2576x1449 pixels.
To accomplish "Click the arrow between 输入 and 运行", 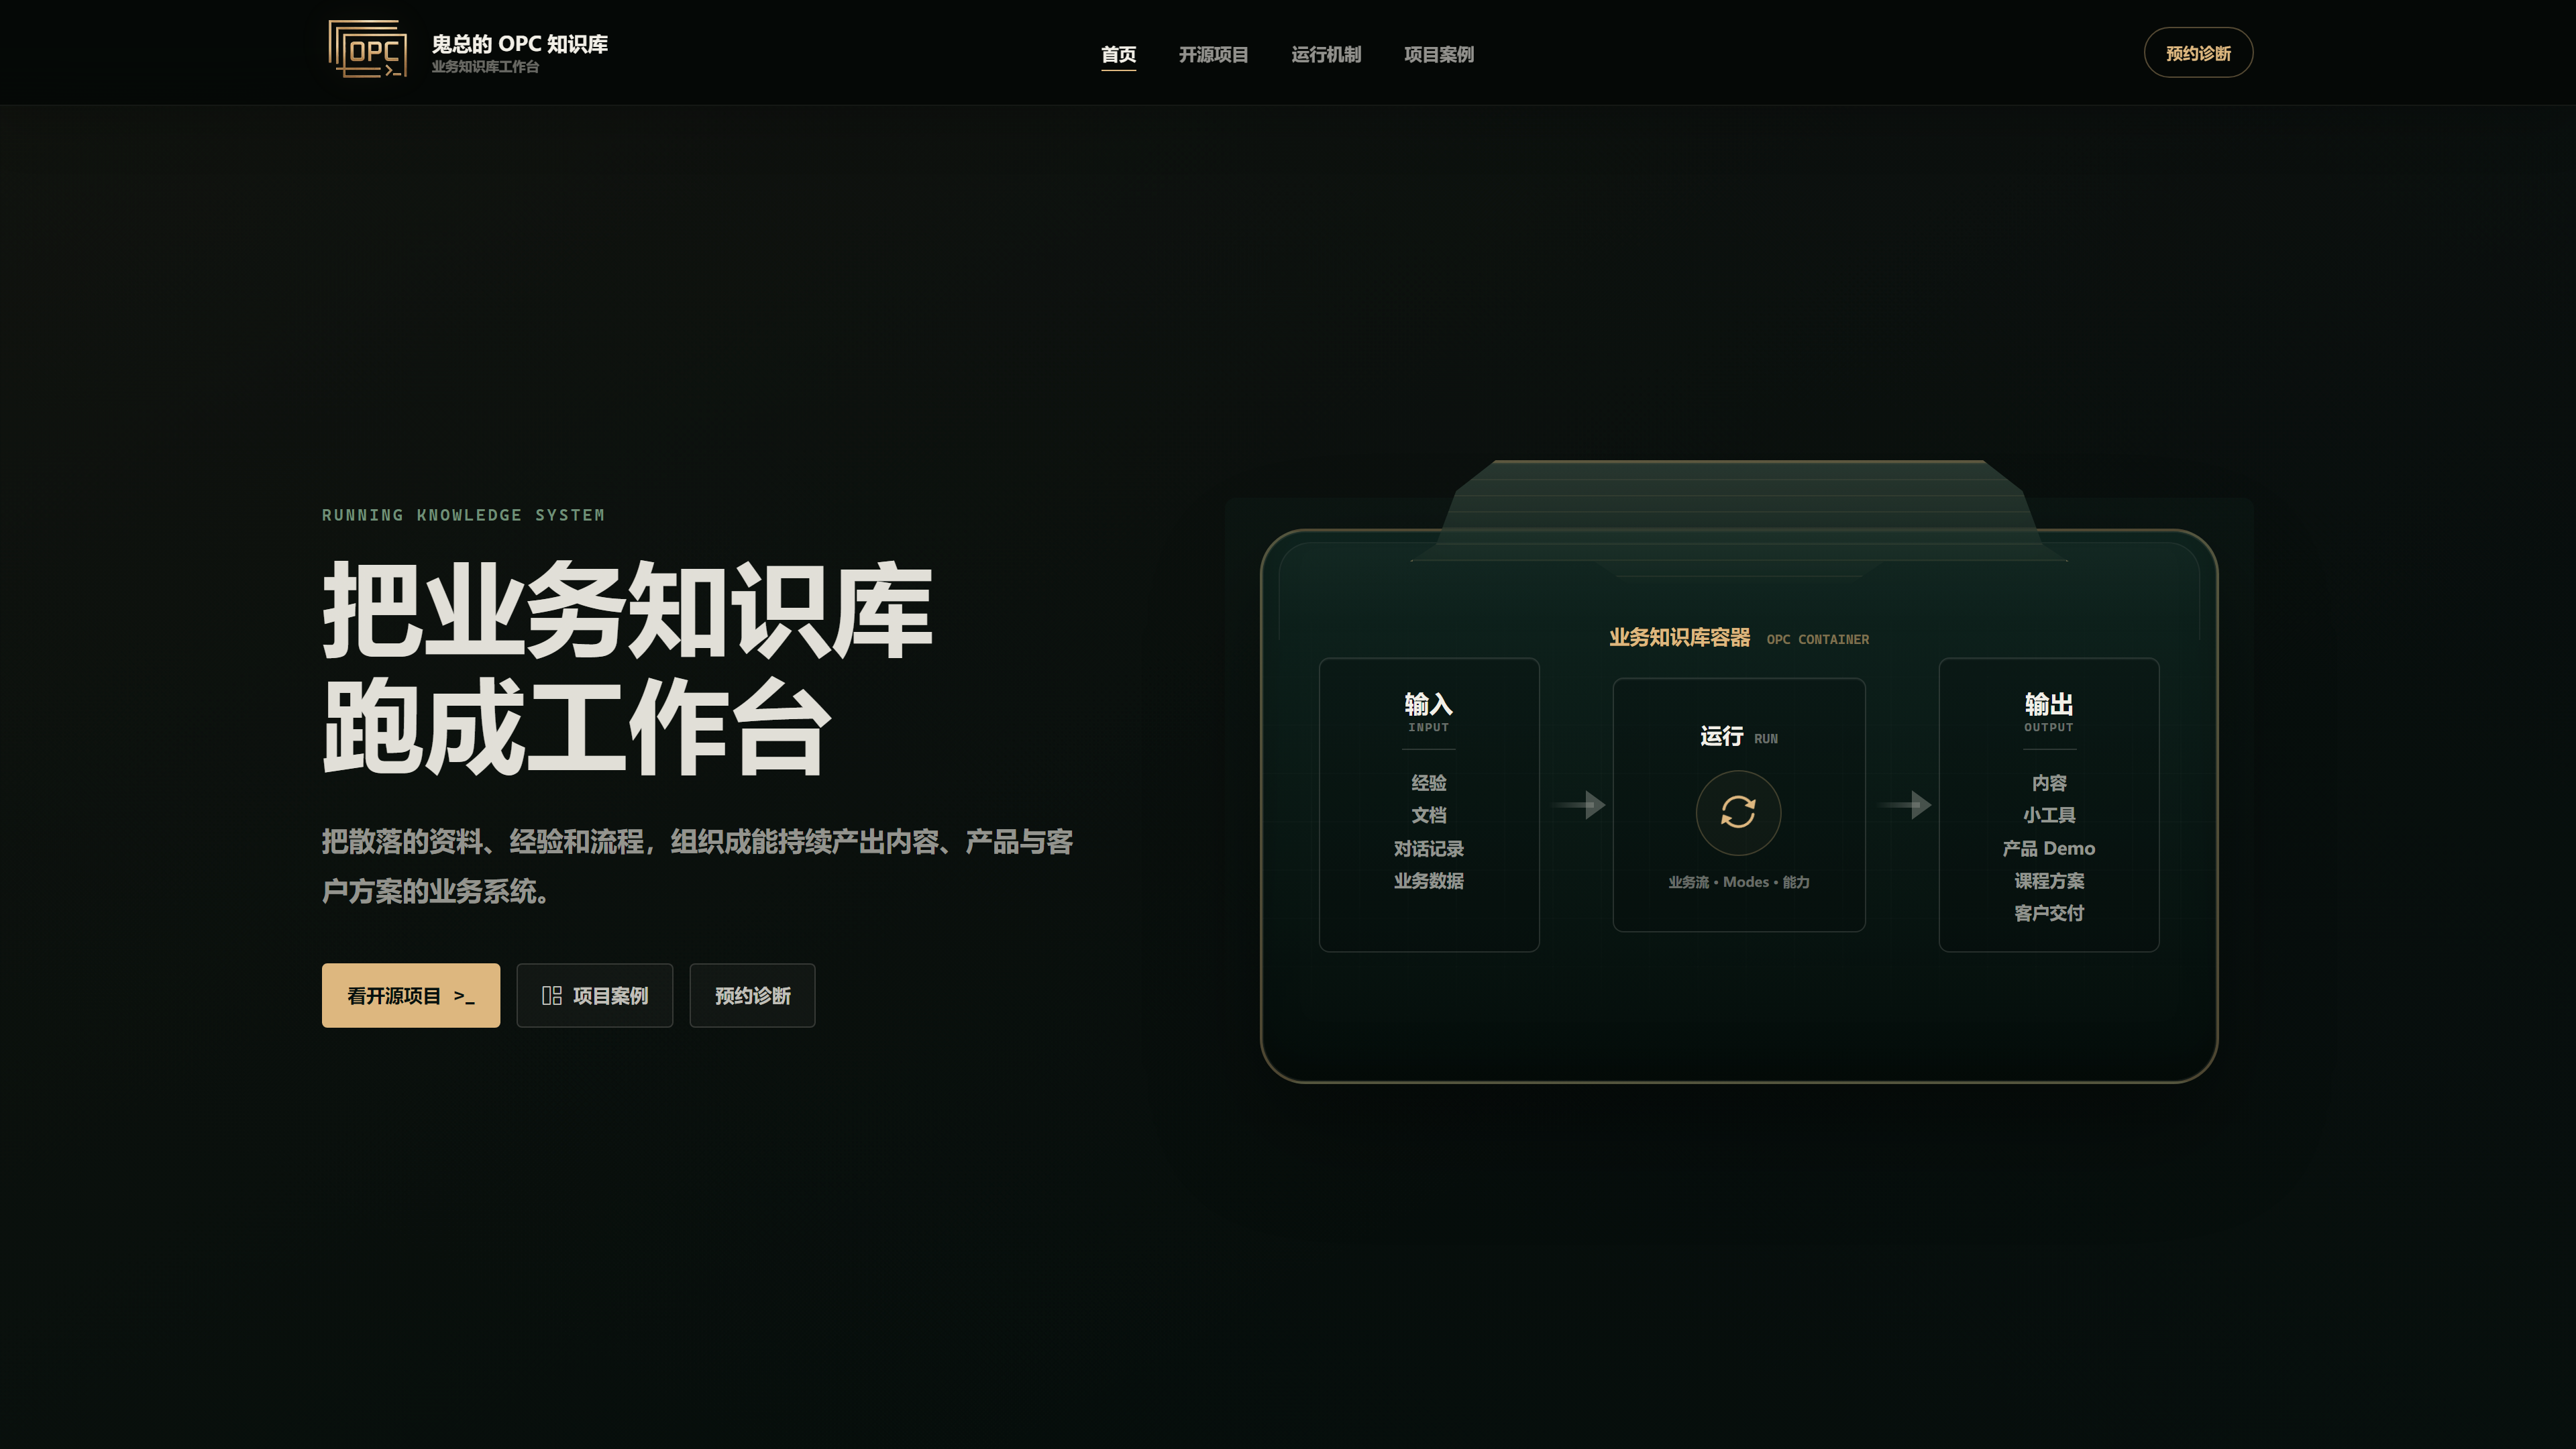I will (x=1579, y=804).
